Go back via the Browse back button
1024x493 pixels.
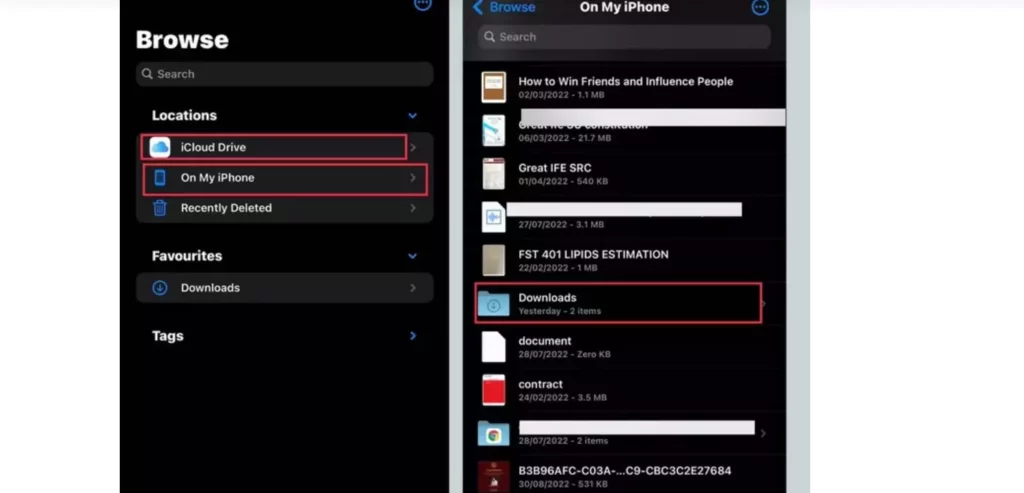pyautogui.click(x=504, y=7)
